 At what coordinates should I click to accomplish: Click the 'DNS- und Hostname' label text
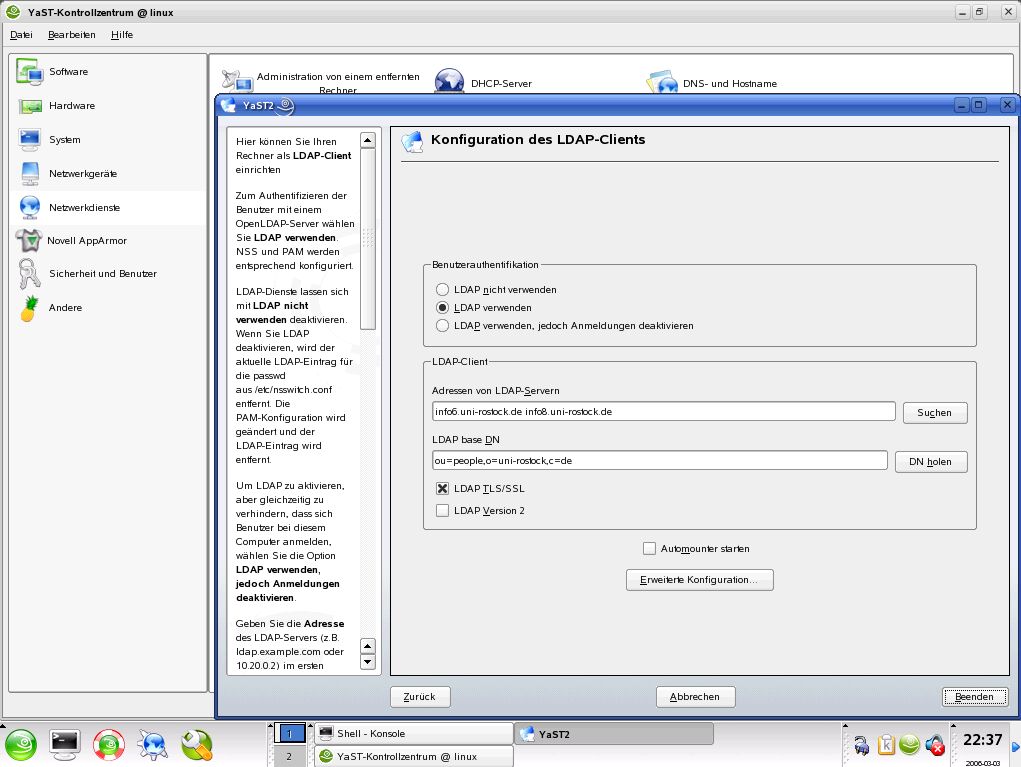tap(730, 83)
